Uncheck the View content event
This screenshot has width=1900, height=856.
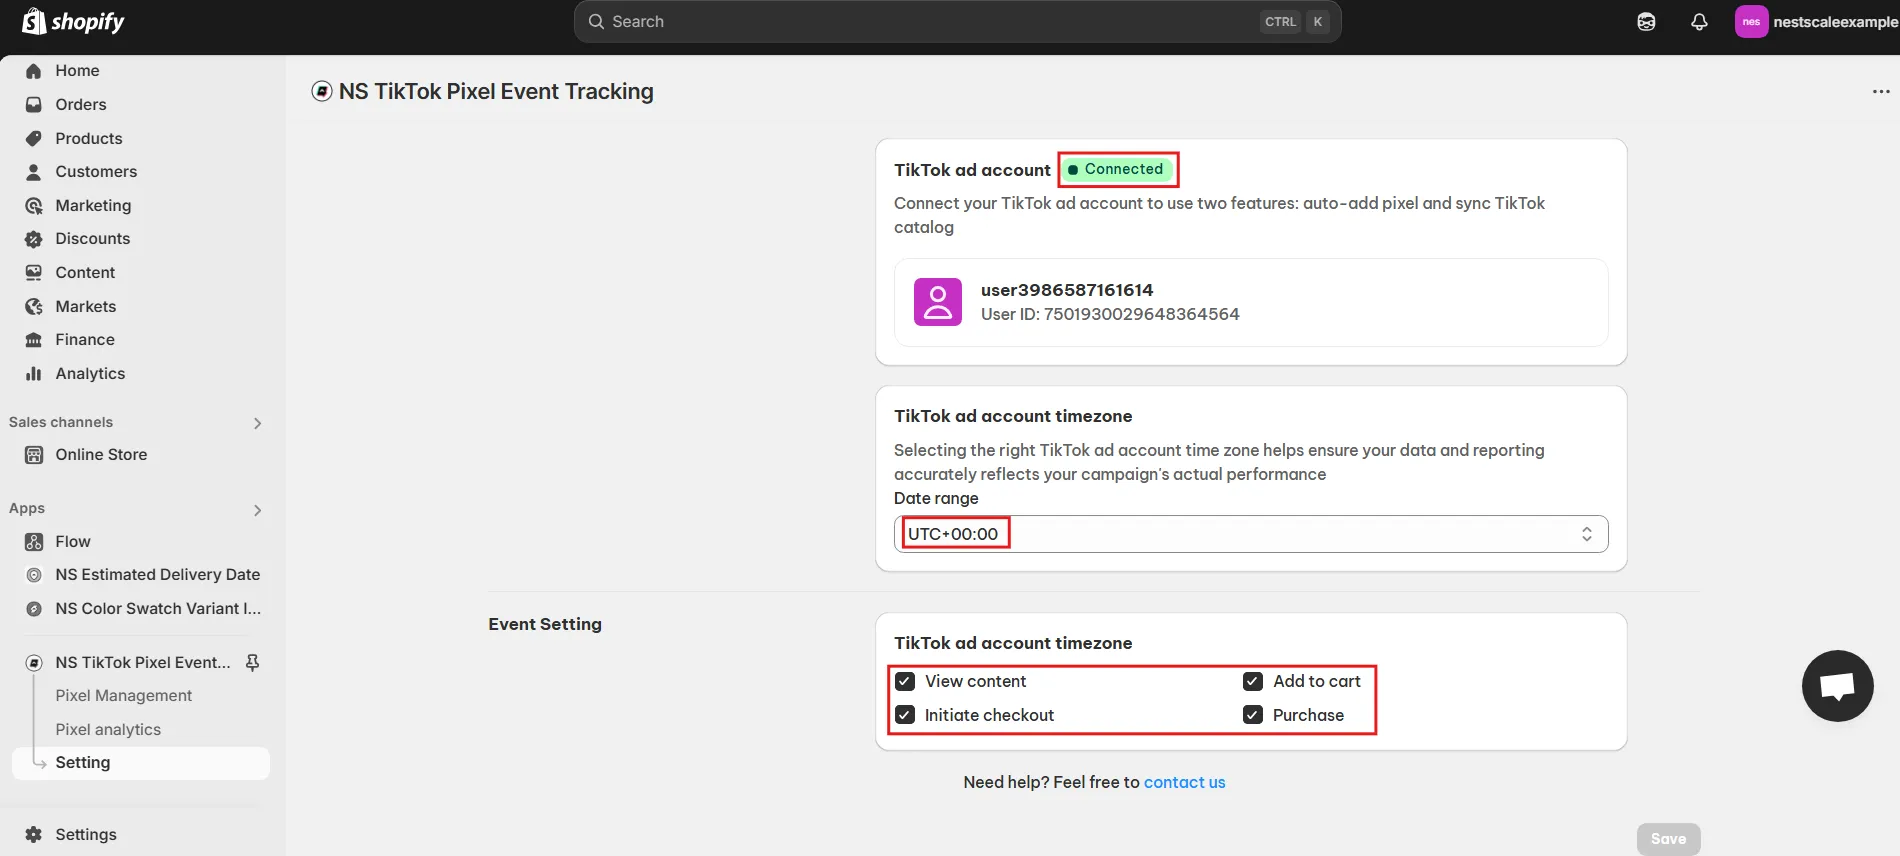coord(905,682)
